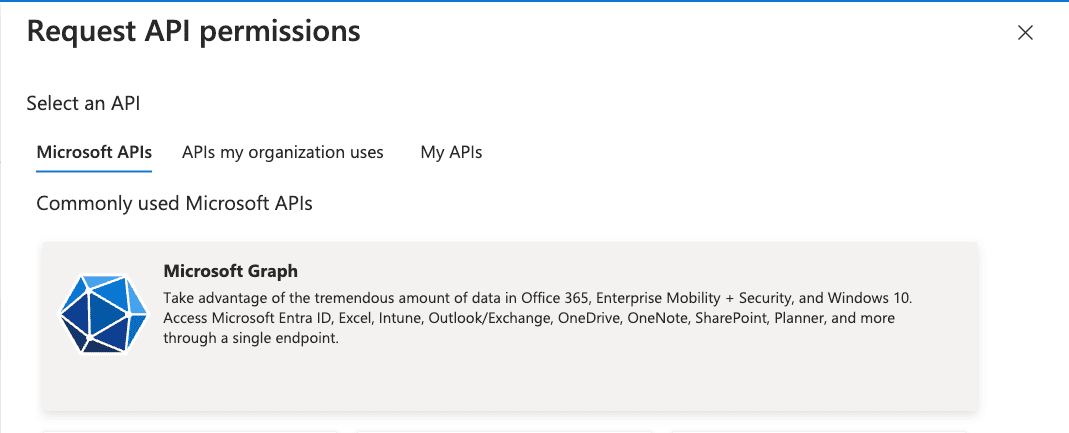Open the My APIs tab

[451, 152]
